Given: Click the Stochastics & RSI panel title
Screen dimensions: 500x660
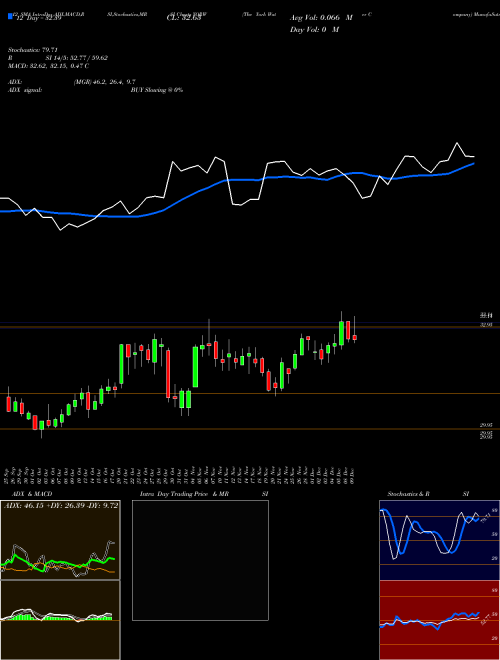Looking at the screenshot, I should [x=428, y=494].
